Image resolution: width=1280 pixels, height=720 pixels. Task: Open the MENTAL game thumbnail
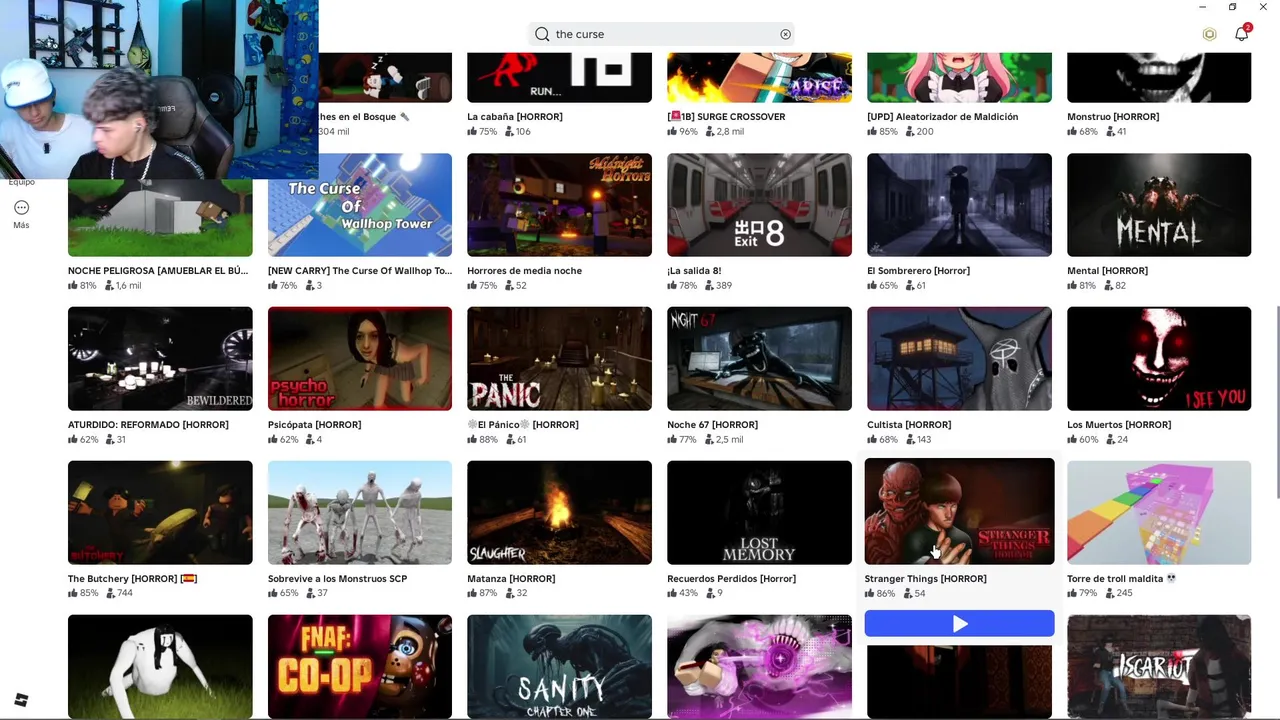tap(1159, 205)
